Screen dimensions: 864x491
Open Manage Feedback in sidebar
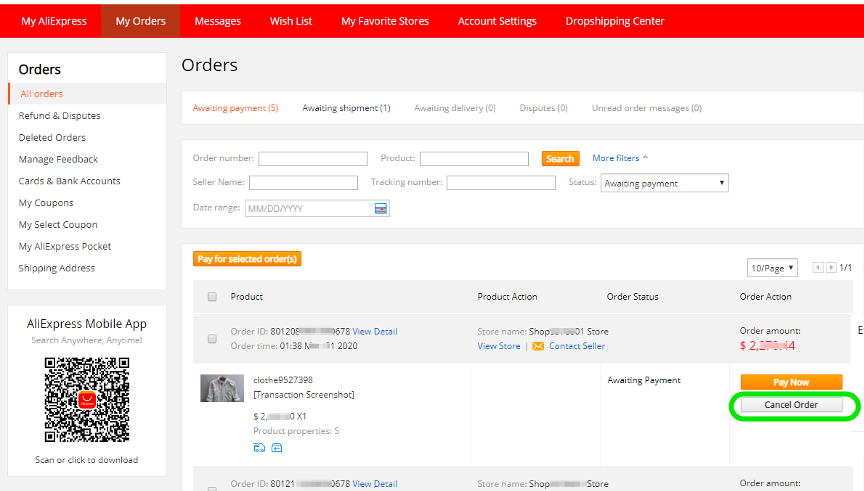click(58, 159)
